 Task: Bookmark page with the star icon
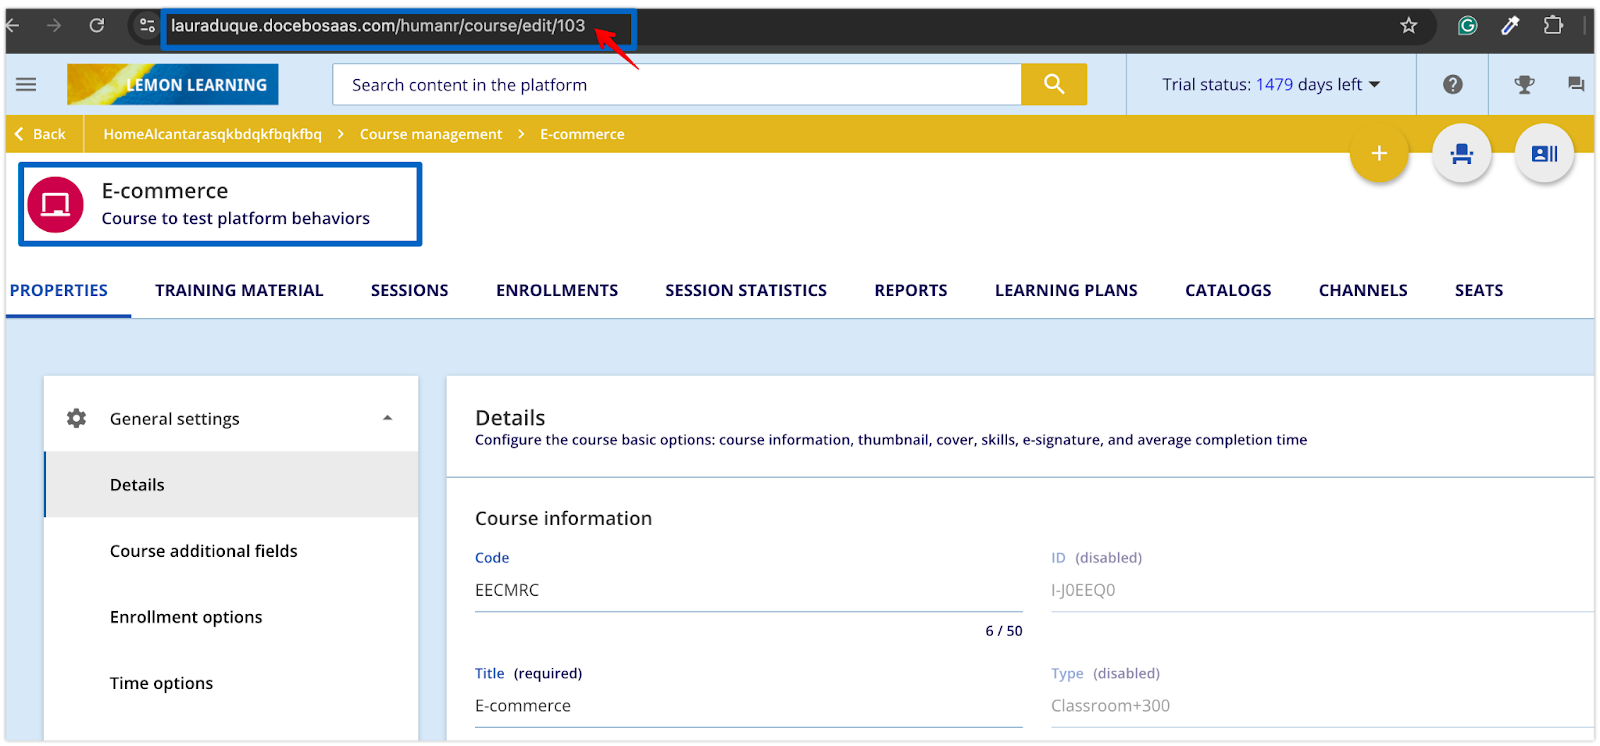click(x=1409, y=26)
